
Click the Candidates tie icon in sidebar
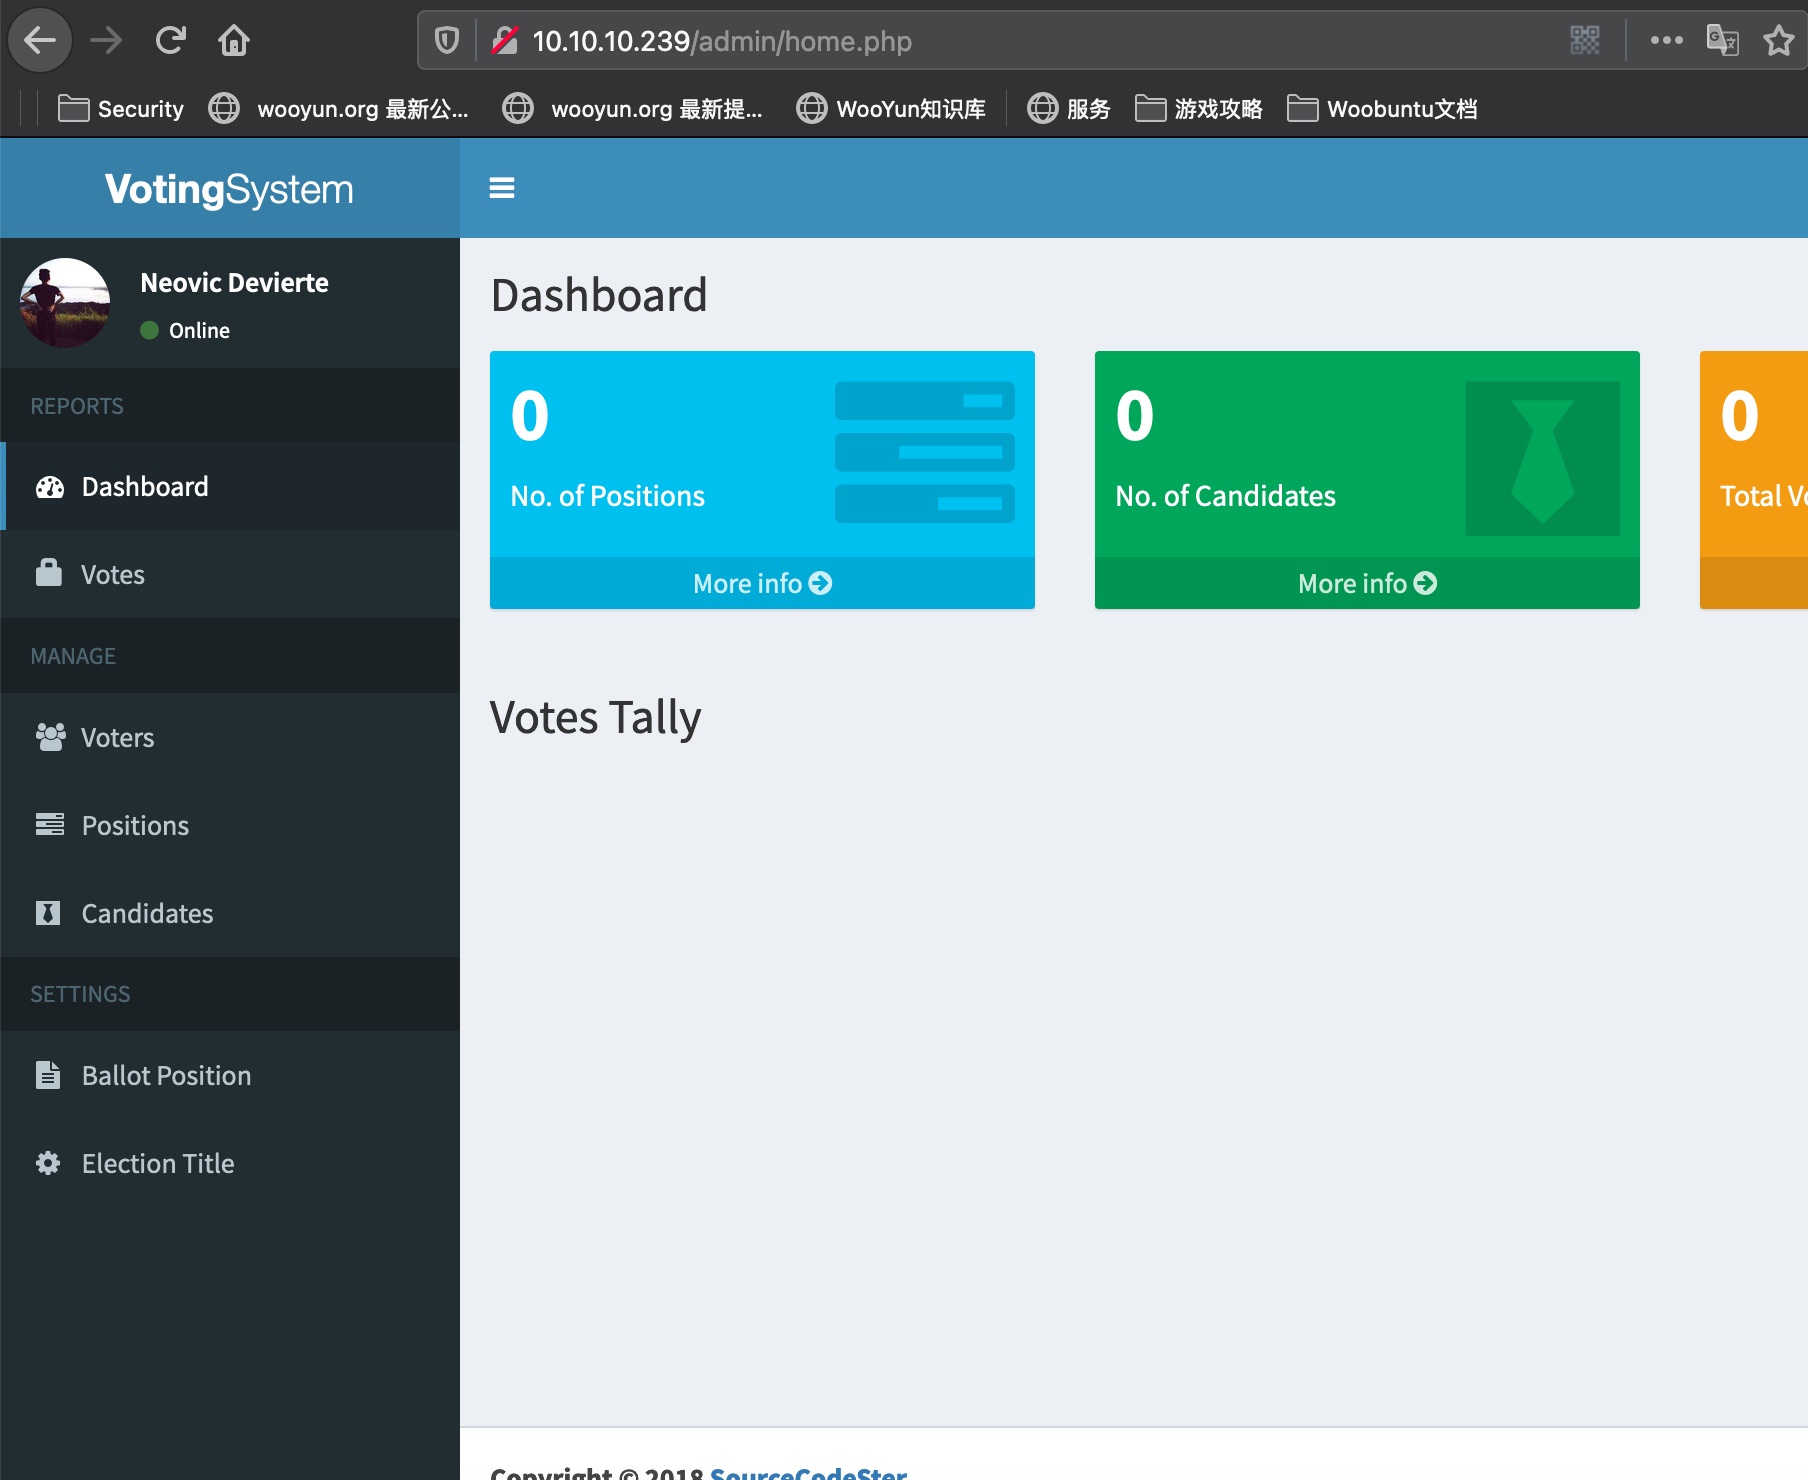(x=48, y=913)
